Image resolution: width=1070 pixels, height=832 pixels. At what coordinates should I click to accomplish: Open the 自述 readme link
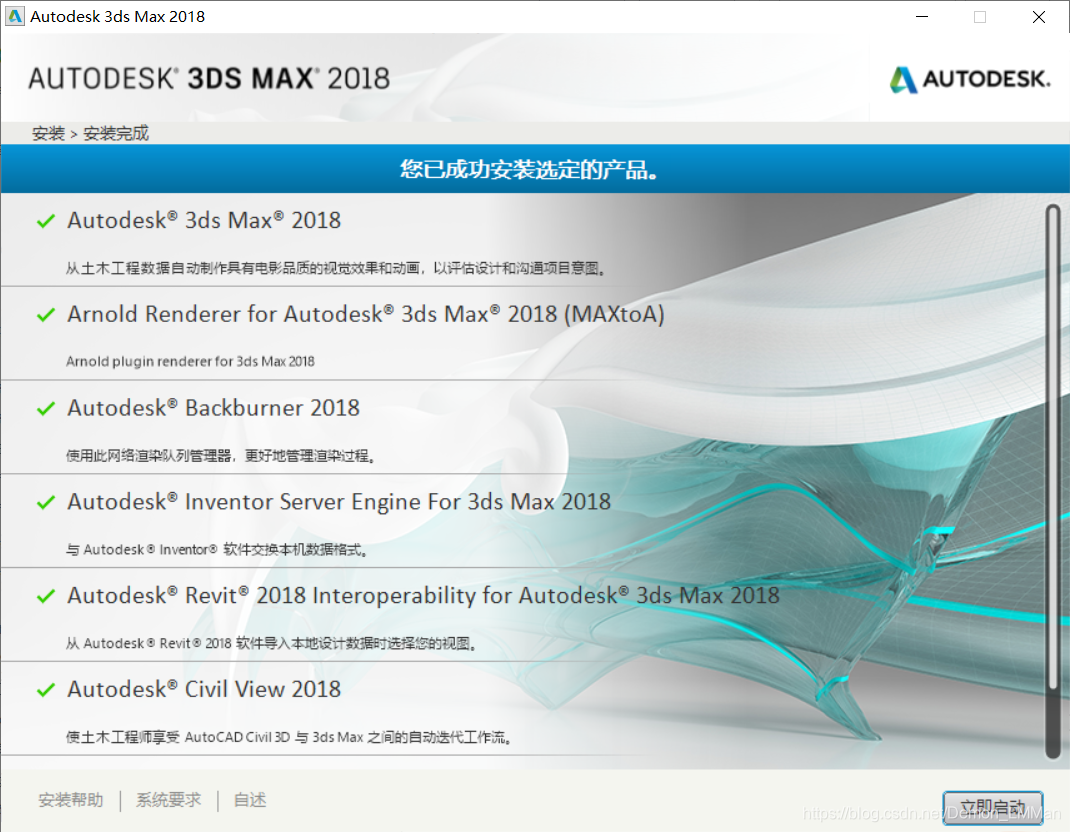(250, 800)
